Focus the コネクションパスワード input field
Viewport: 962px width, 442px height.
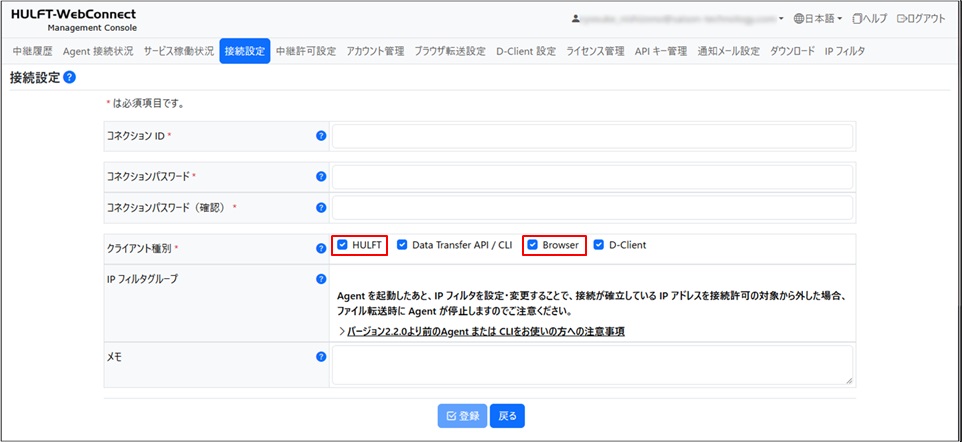coord(593,177)
